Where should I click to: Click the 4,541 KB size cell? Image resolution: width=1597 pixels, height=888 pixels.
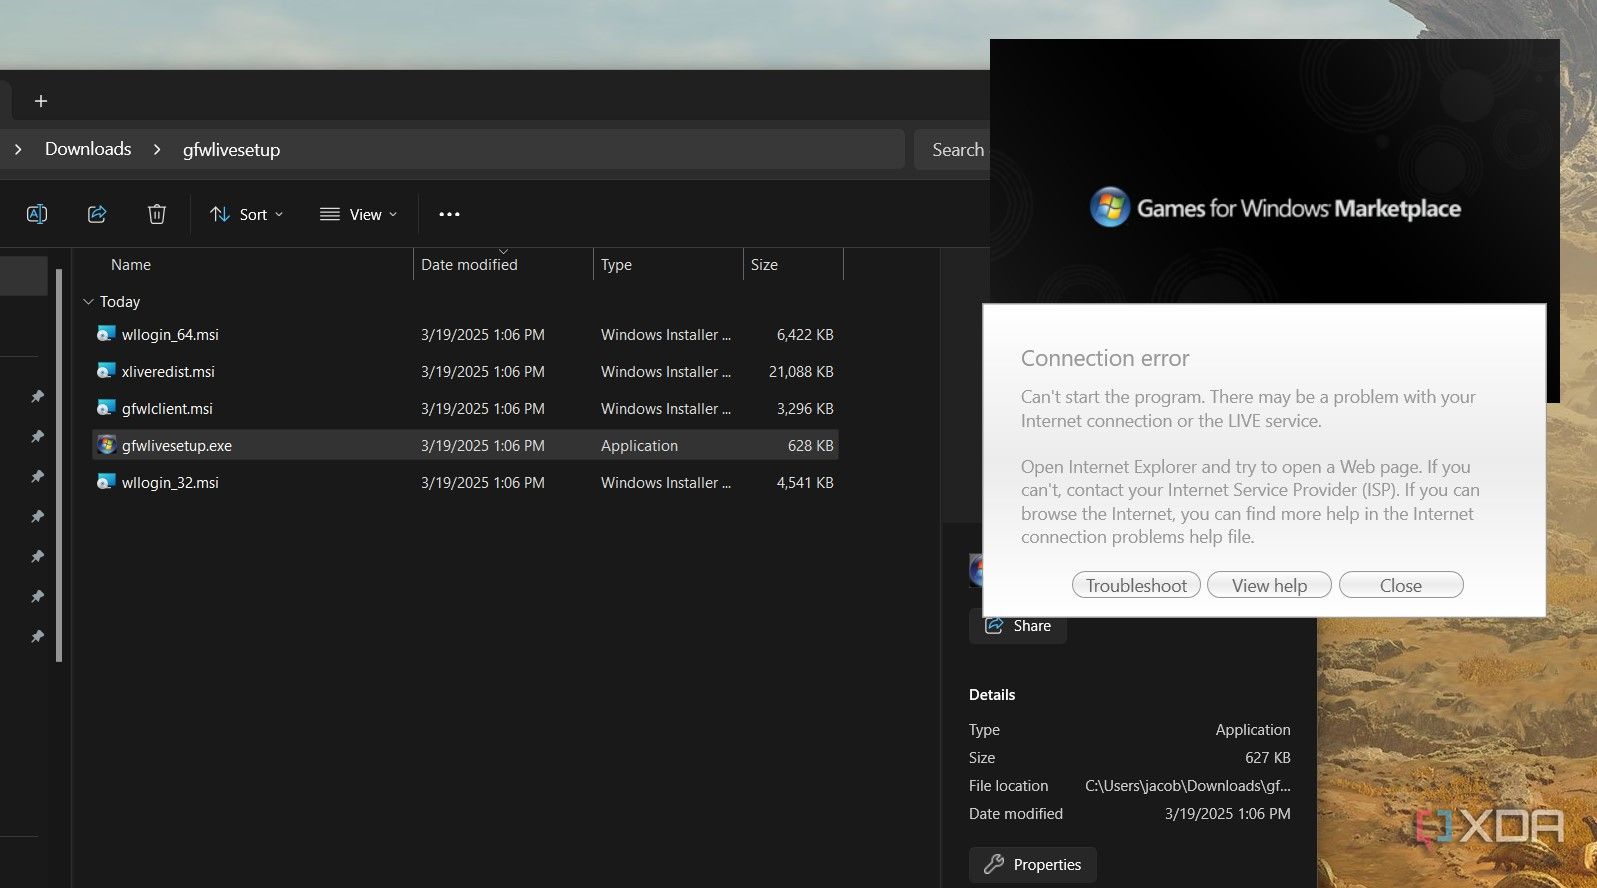coord(805,483)
